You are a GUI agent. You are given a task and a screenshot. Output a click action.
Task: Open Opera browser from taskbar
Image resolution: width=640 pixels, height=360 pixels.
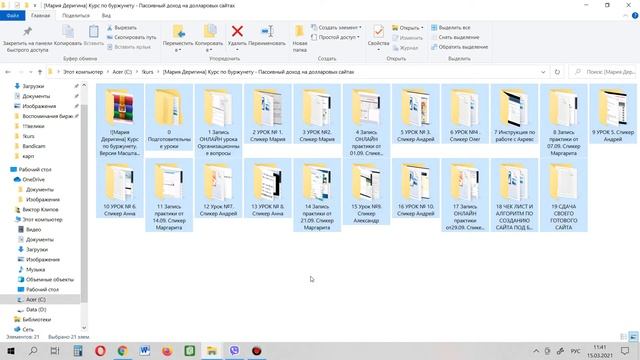click(x=100, y=351)
